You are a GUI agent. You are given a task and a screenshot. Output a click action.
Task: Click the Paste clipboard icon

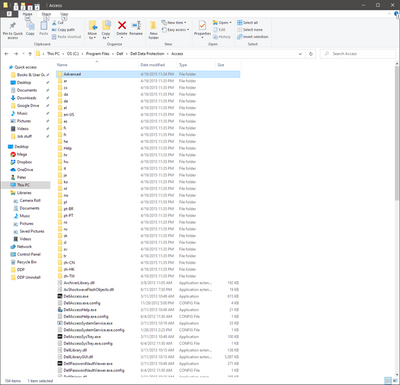44,26
